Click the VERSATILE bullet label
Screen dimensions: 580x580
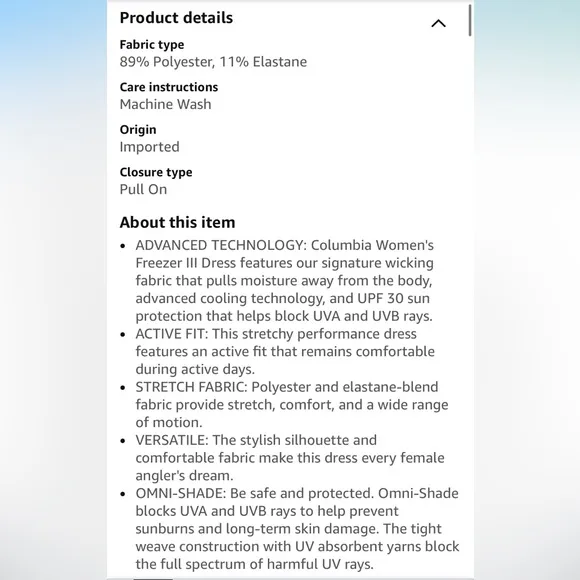point(172,440)
